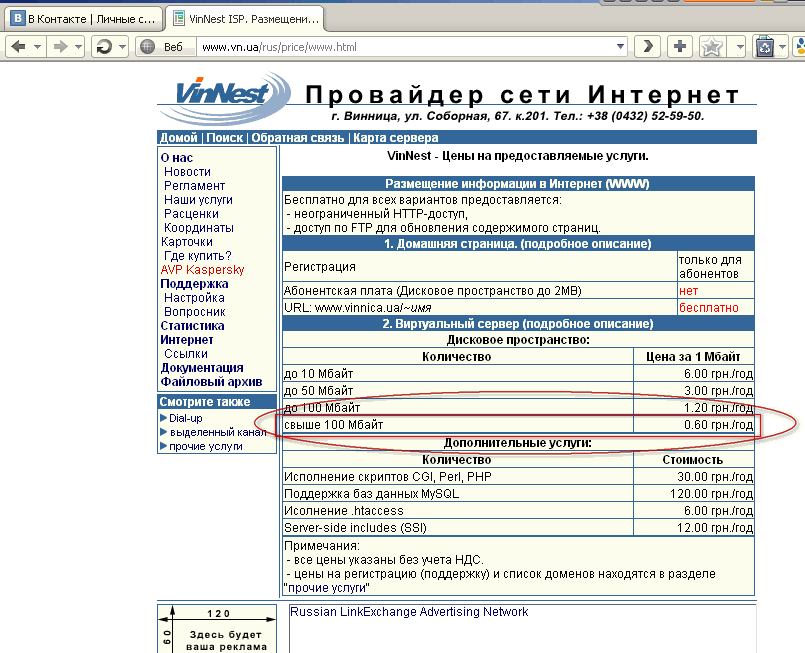Click the '120x60 Здесь будет ваша реклама' banner
This screenshot has width=805, height=653.
click(x=217, y=629)
